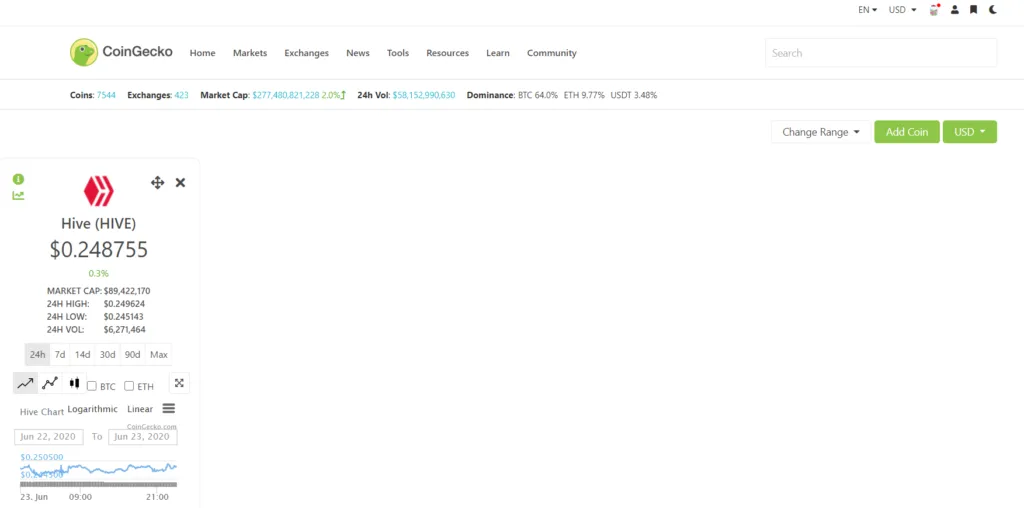Click the $0.248755 price value

(99, 249)
